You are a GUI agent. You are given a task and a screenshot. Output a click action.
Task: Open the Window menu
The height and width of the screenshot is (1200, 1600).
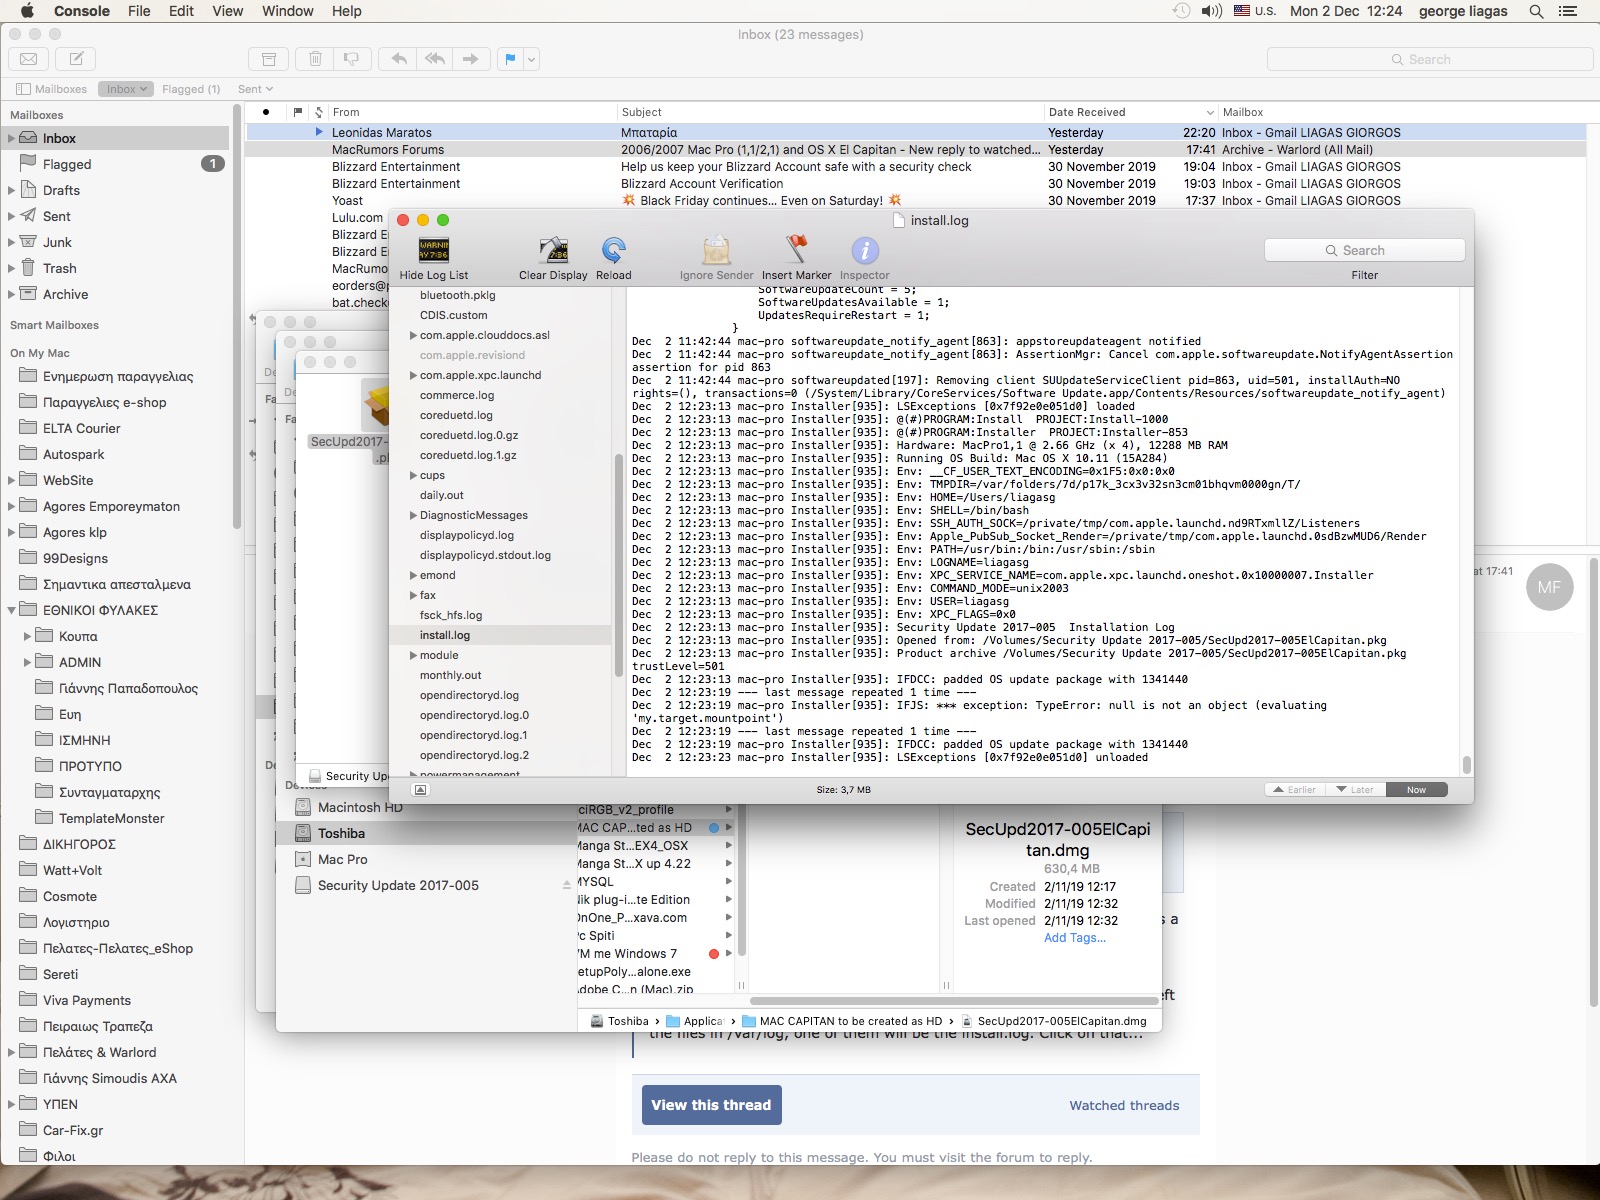[x=288, y=11]
